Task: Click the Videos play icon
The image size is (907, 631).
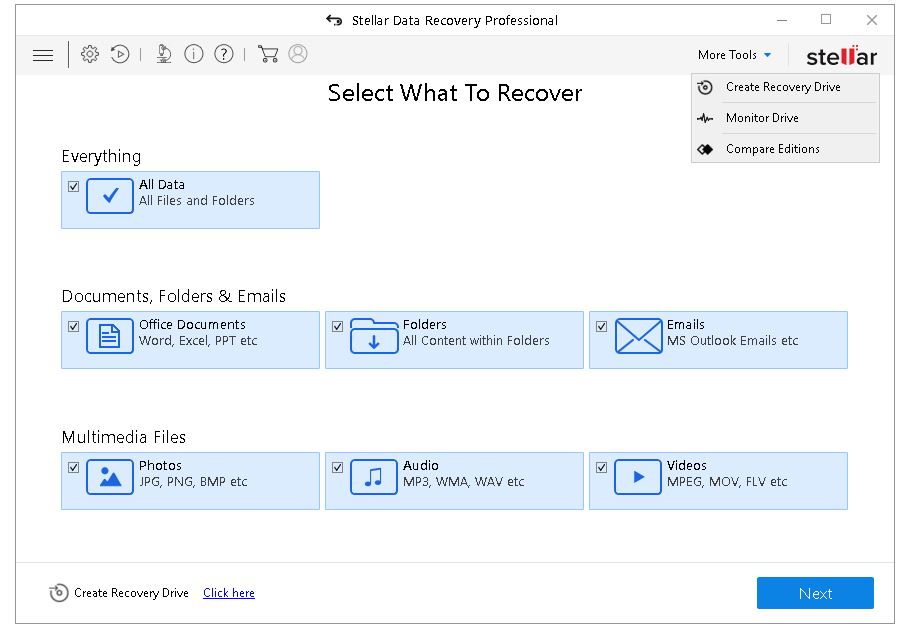Action: pos(637,477)
